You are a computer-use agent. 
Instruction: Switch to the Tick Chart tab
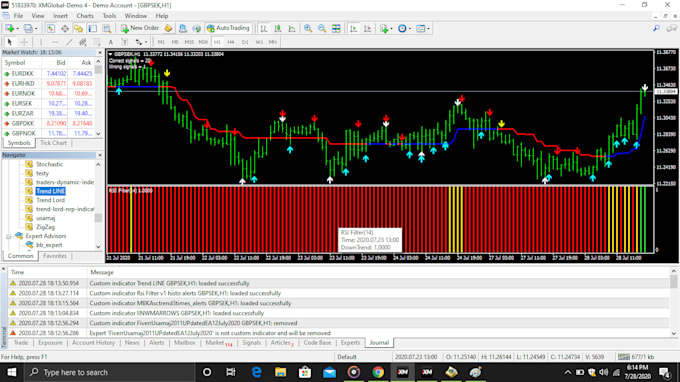click(53, 143)
